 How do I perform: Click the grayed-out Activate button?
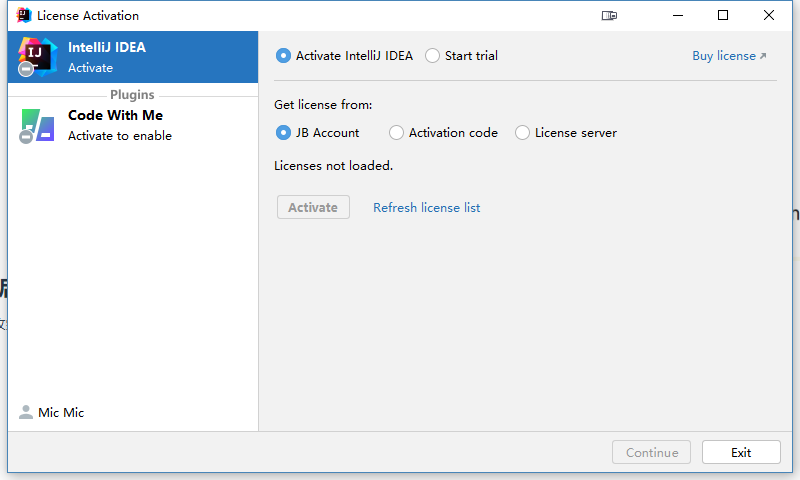point(313,207)
